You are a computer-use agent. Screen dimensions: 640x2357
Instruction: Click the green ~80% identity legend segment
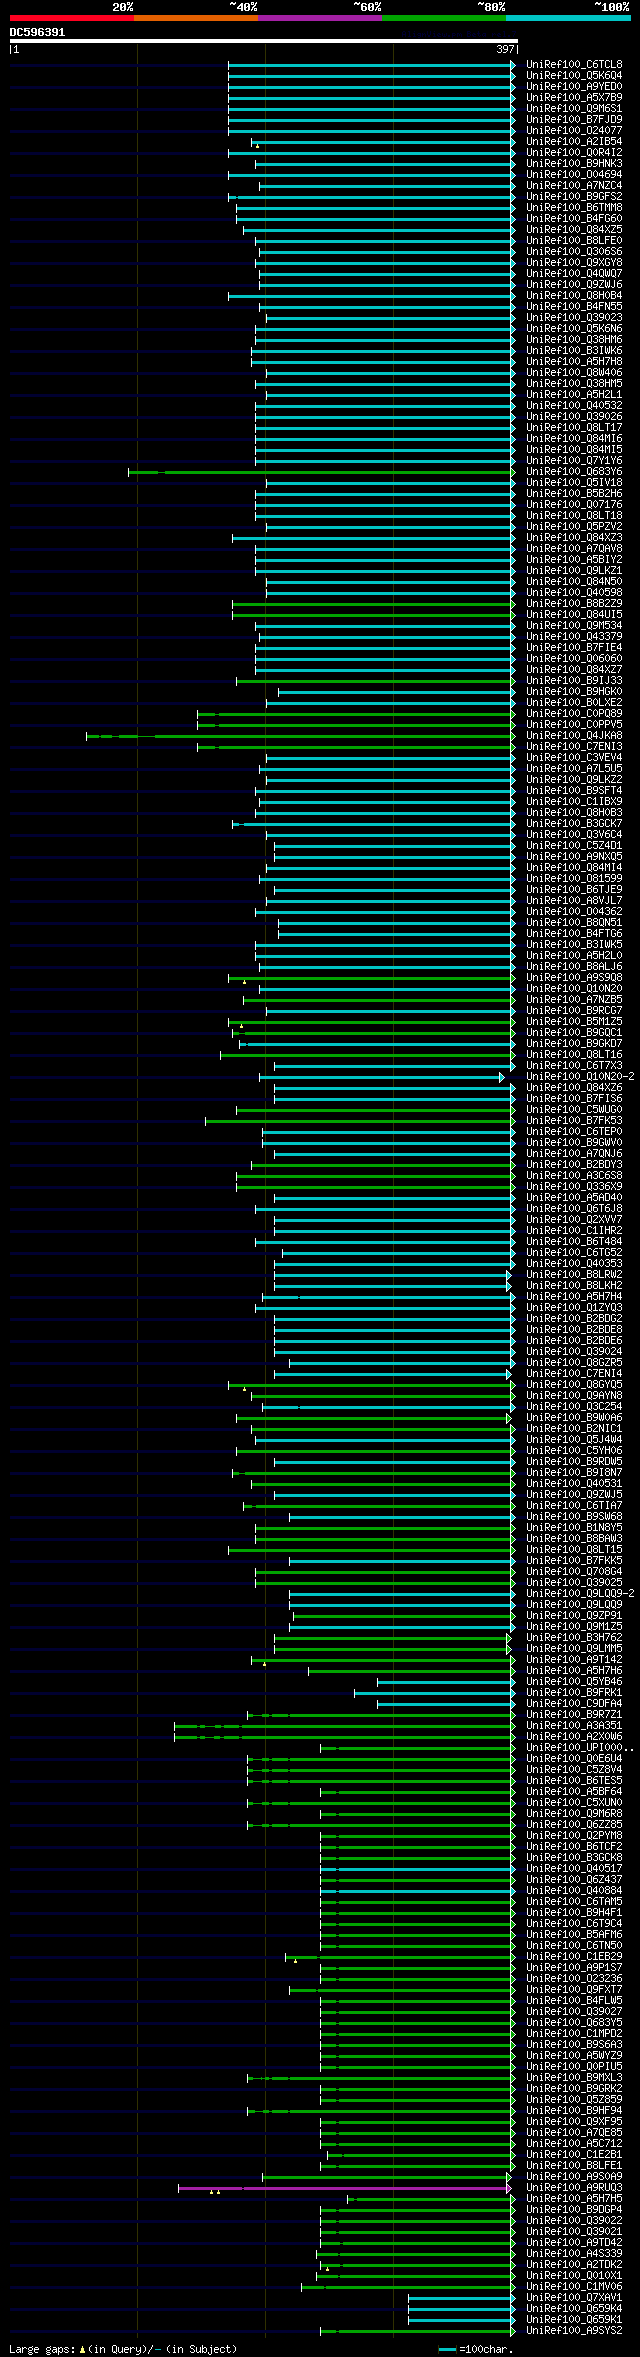coord(444,18)
